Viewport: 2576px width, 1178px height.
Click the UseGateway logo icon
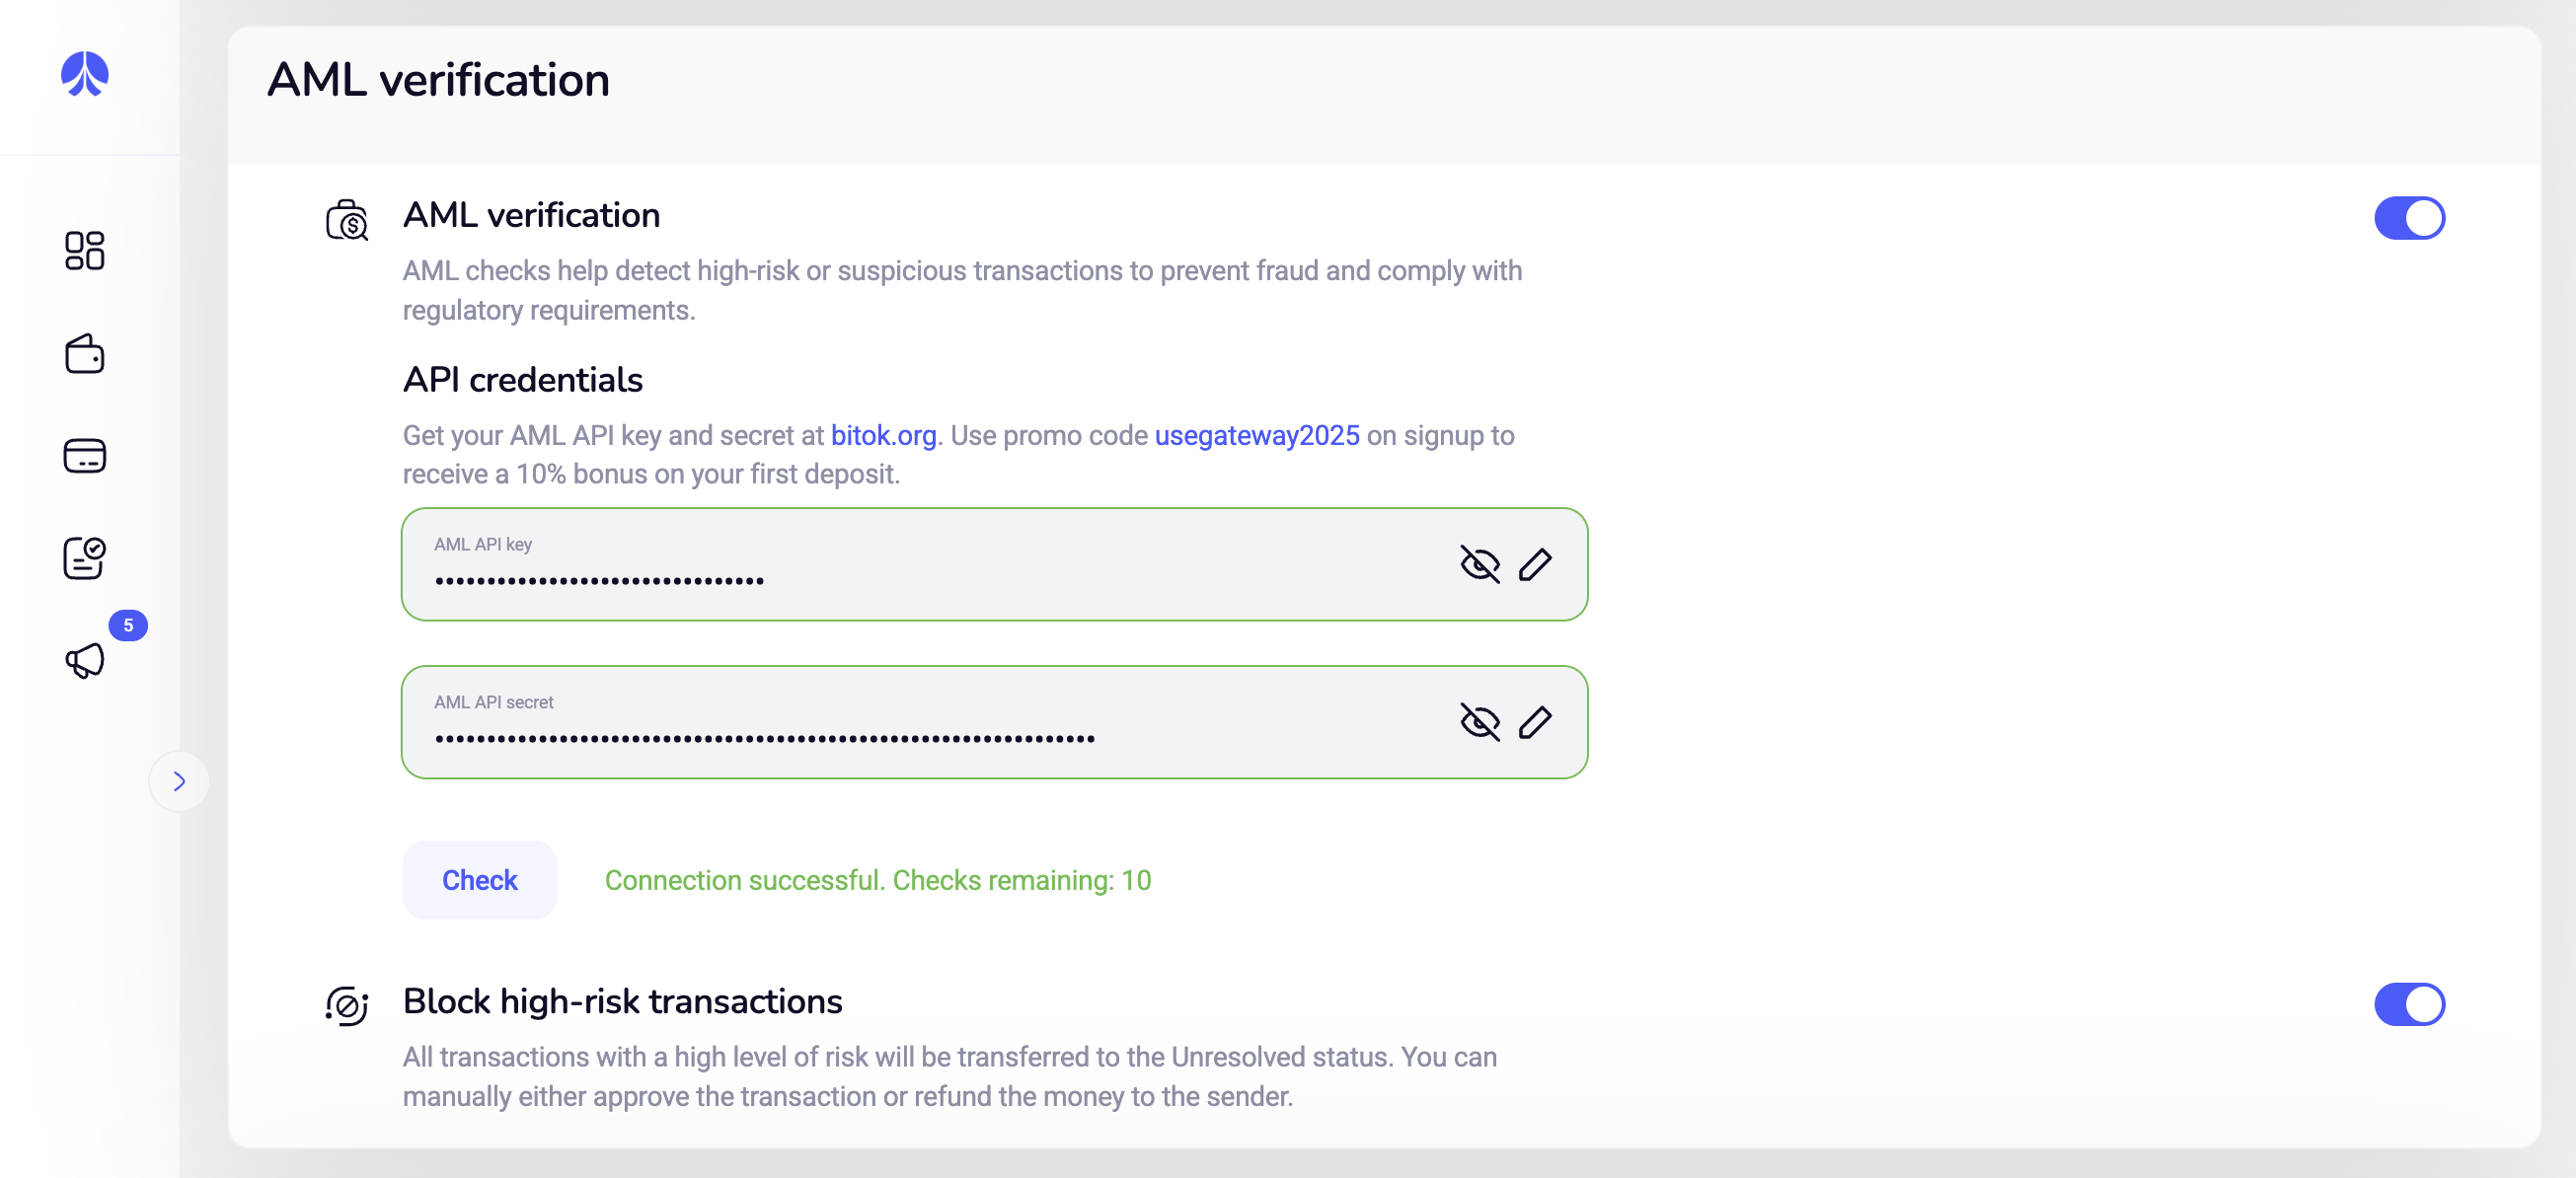click(84, 75)
